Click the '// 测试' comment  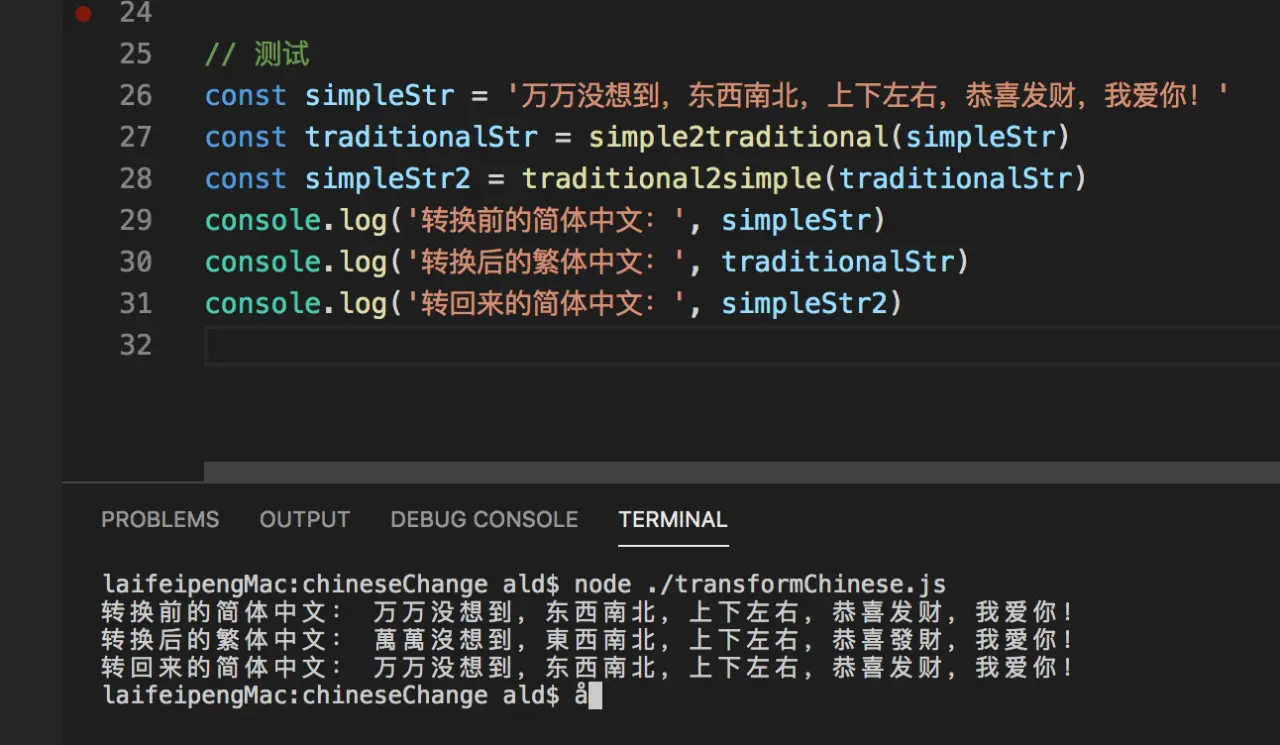(x=257, y=54)
